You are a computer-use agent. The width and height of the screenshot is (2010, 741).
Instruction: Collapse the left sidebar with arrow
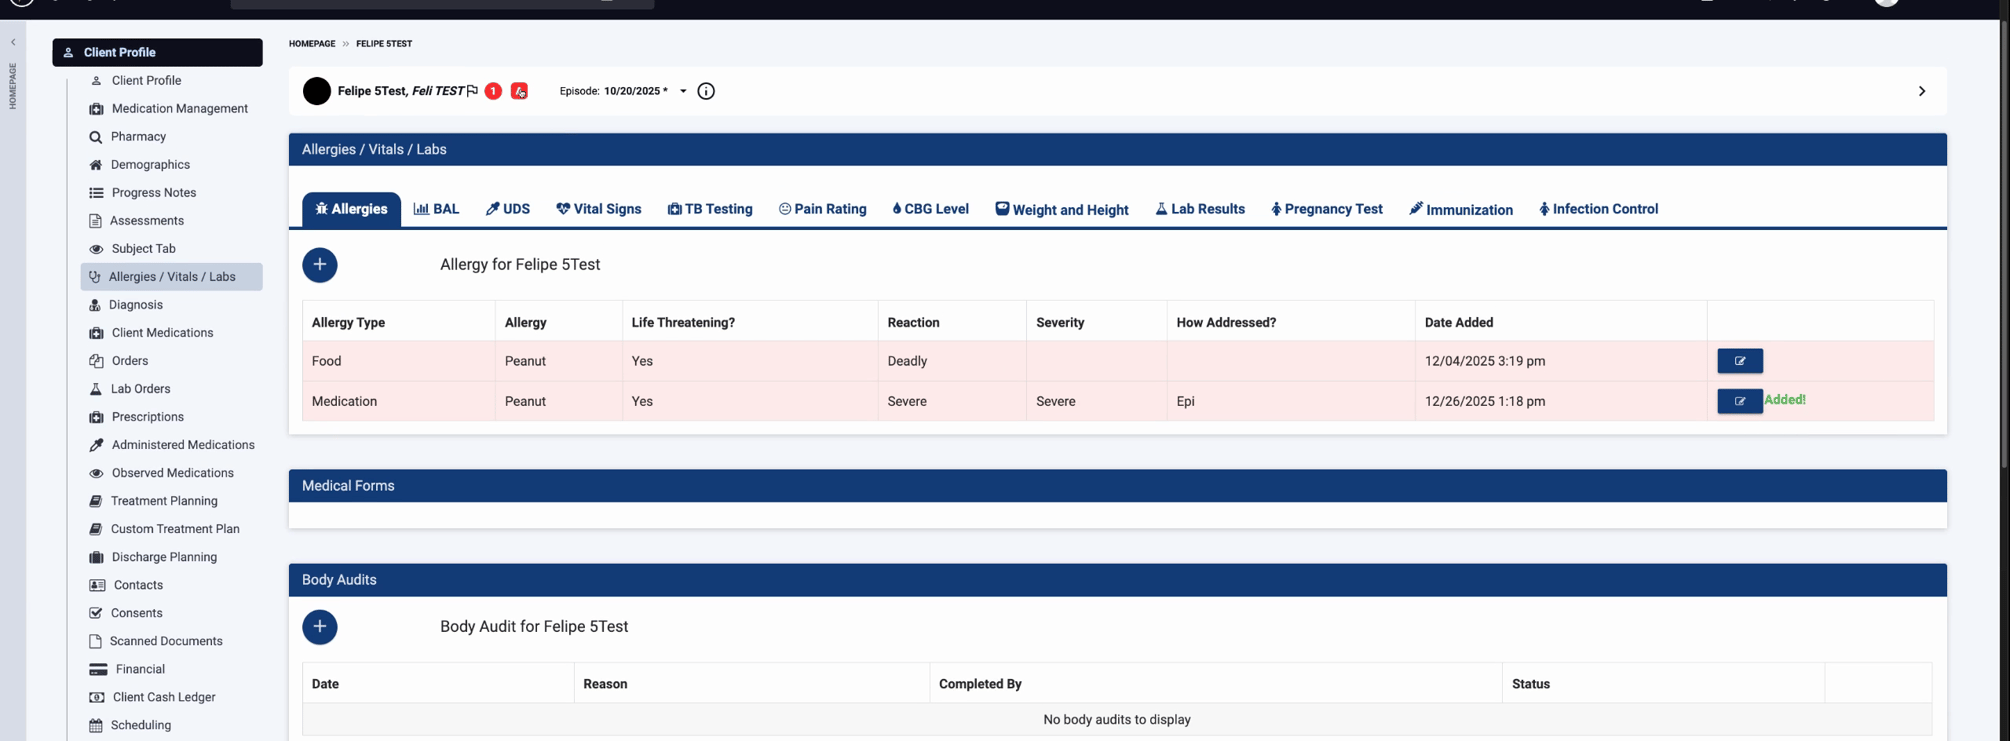13,42
